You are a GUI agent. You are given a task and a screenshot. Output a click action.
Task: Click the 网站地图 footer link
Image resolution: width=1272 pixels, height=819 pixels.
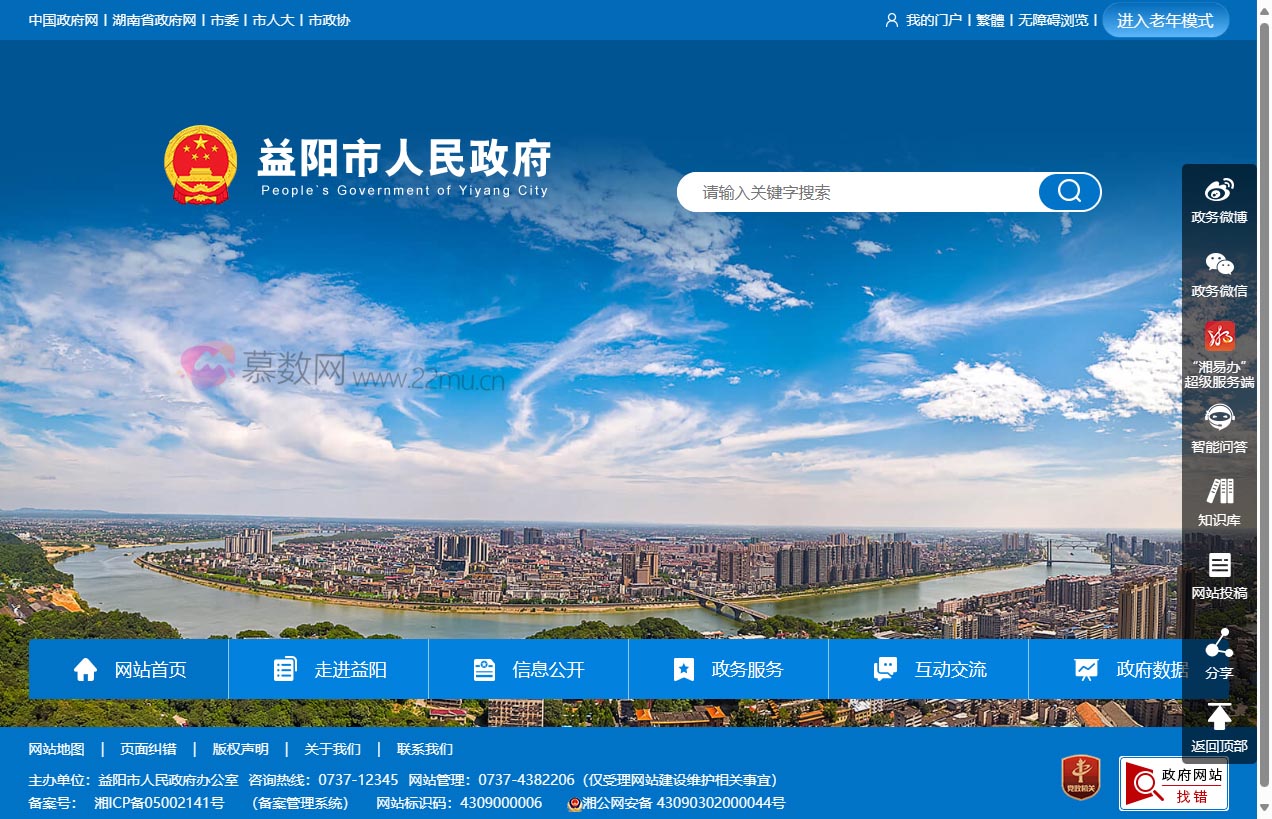click(x=56, y=749)
